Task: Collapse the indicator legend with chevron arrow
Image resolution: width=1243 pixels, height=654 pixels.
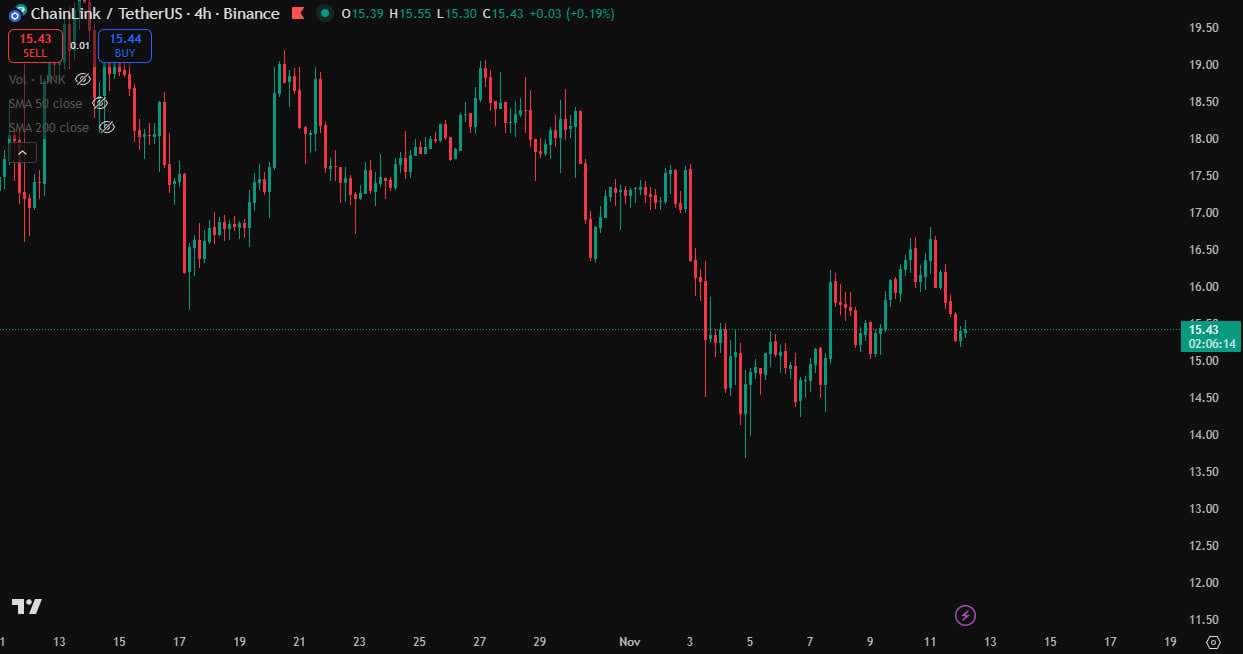Action: (x=23, y=152)
